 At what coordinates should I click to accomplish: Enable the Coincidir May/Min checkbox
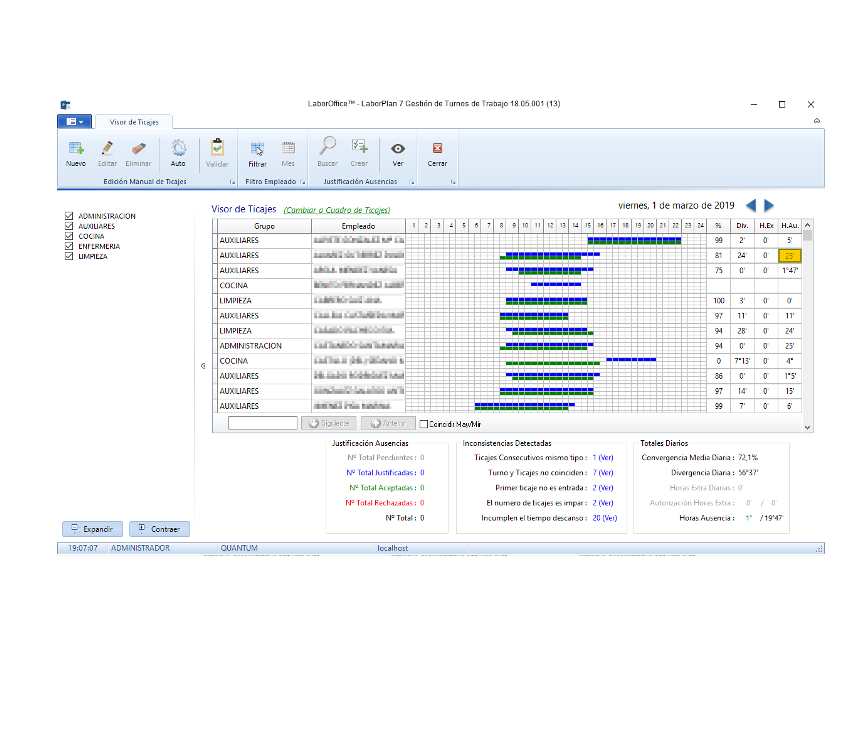pyautogui.click(x=424, y=424)
